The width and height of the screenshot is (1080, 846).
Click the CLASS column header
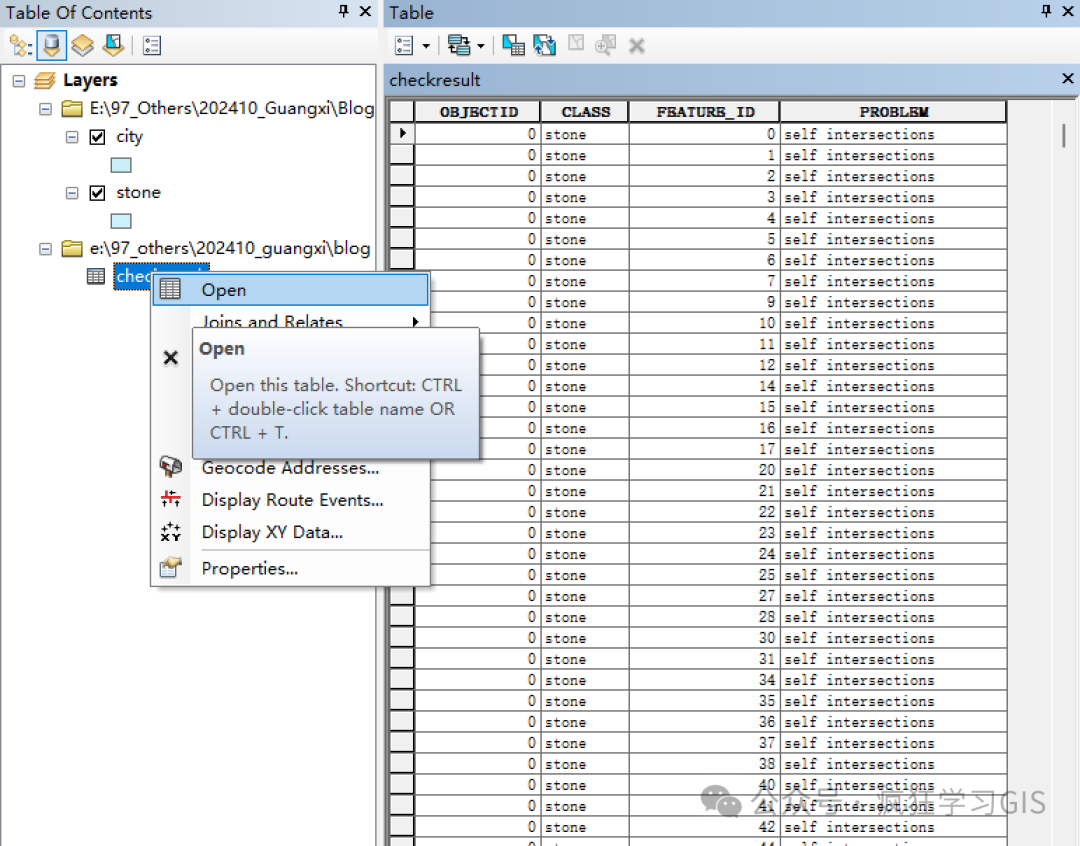[585, 112]
